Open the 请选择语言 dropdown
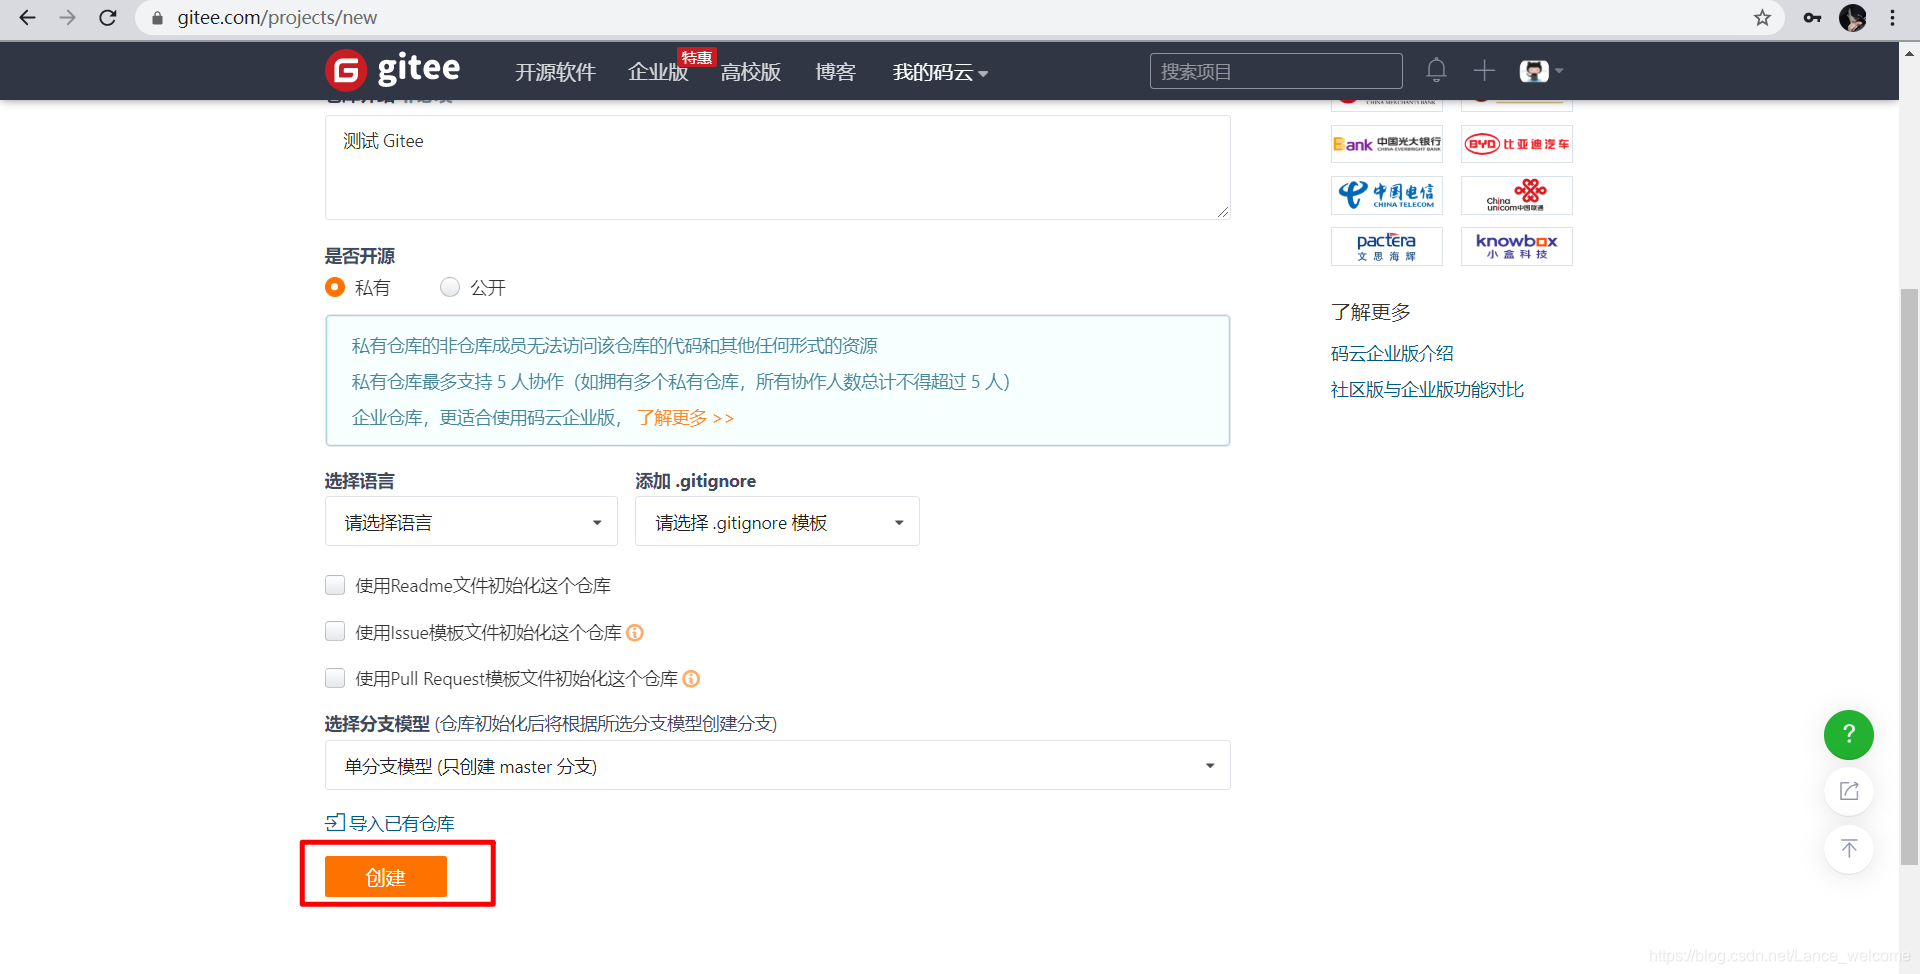Image resolution: width=1920 pixels, height=974 pixels. (470, 521)
